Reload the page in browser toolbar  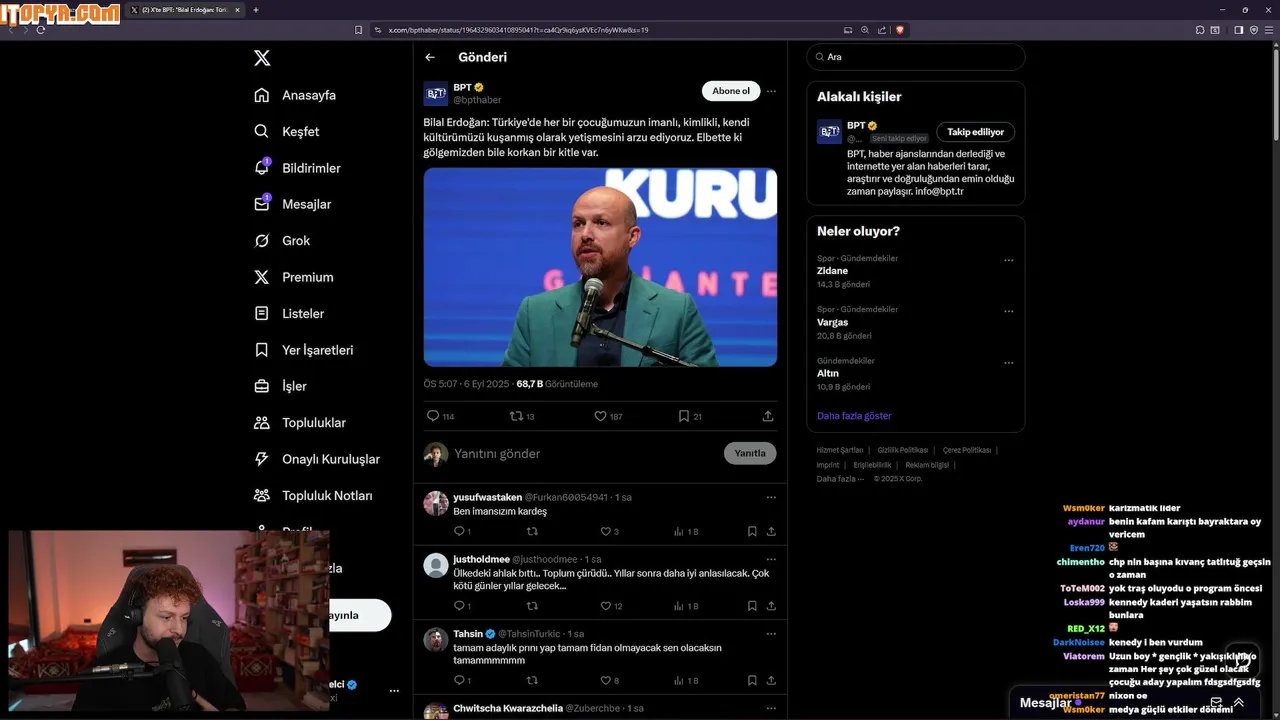point(41,30)
